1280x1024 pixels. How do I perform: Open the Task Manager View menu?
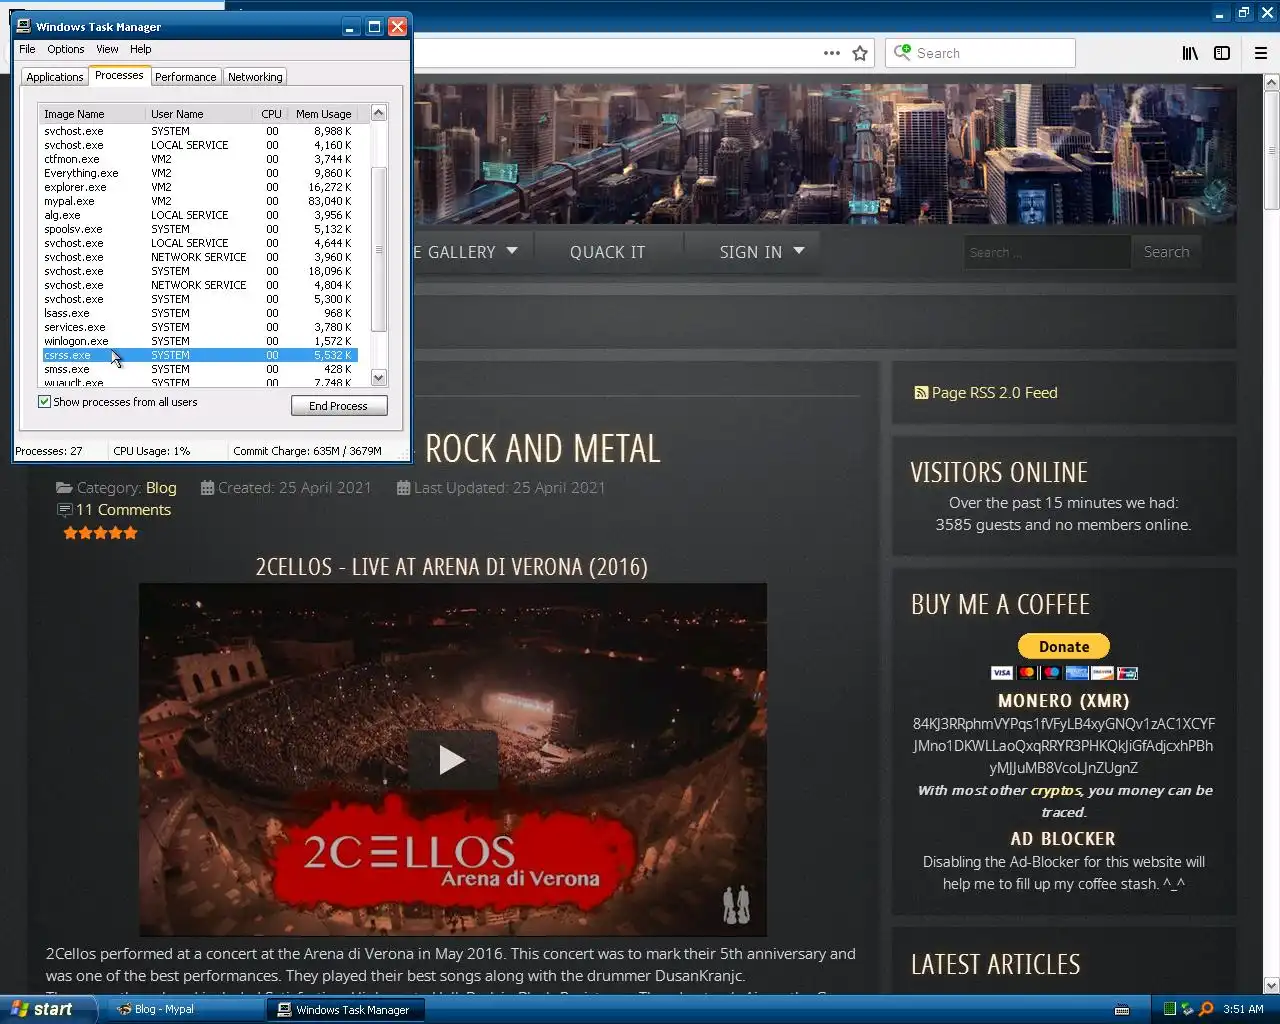coord(107,49)
